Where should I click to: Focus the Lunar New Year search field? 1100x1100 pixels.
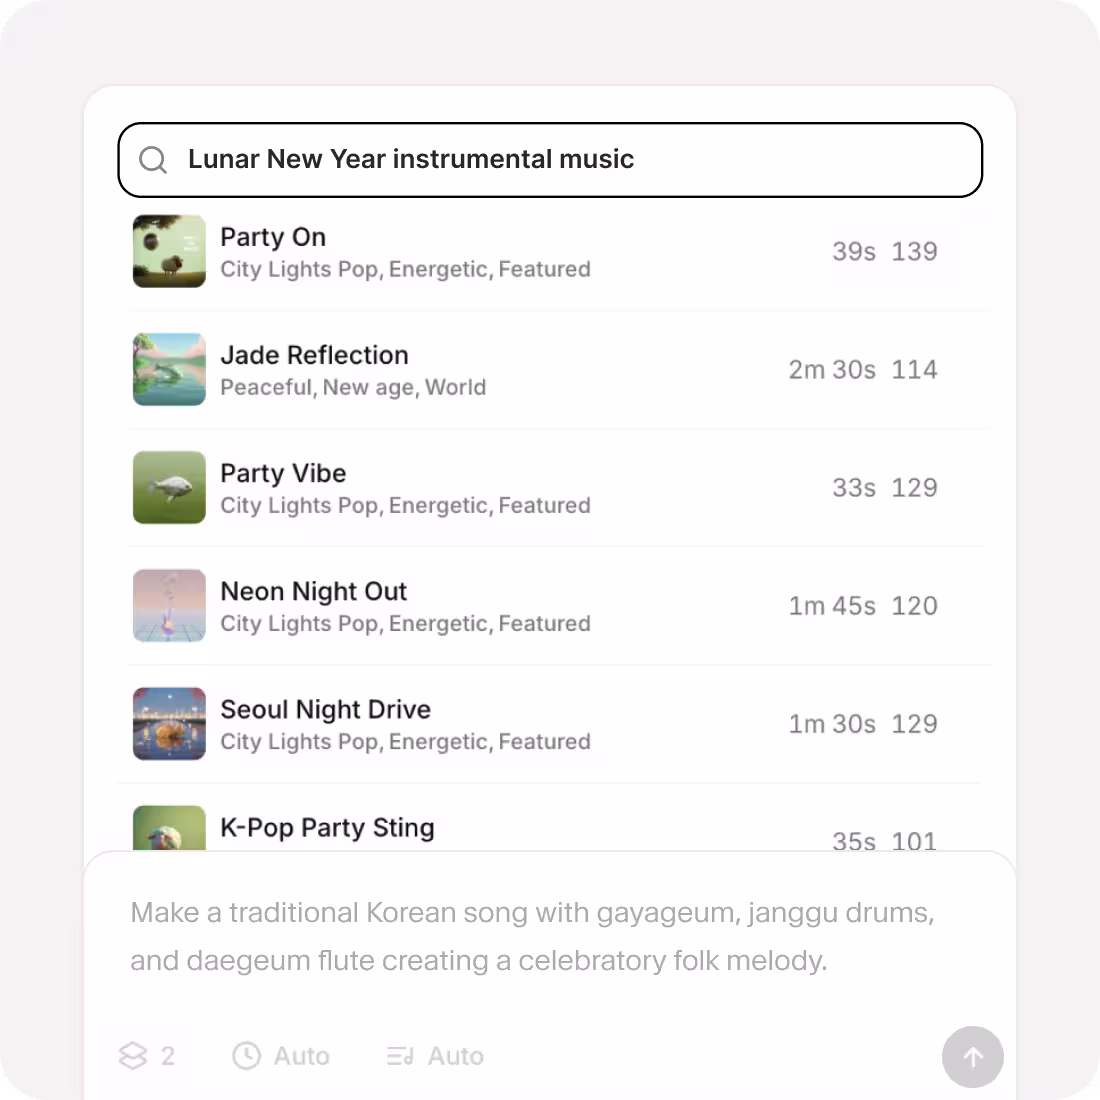point(550,160)
